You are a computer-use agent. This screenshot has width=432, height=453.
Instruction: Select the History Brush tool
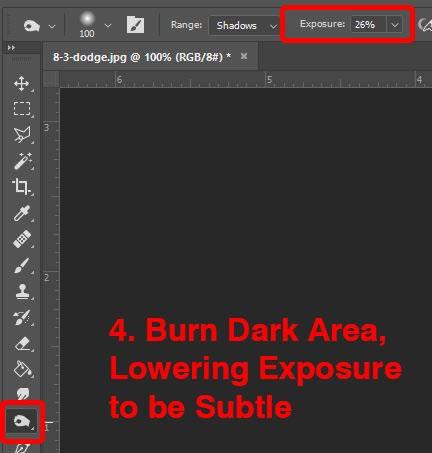pos(22,318)
